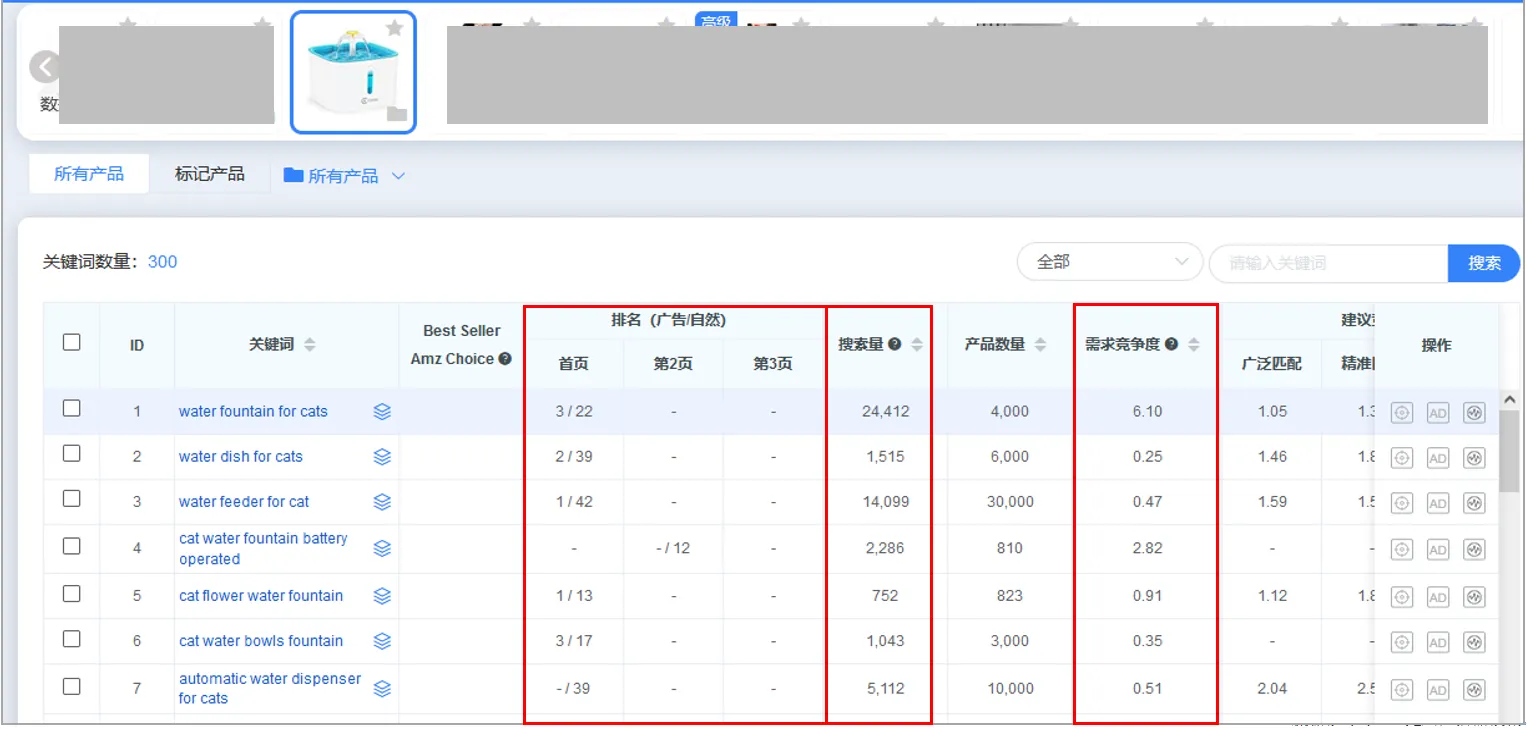Click trend icon for cat water bowls fountain
The image size is (1527, 729).
pos(1474,641)
